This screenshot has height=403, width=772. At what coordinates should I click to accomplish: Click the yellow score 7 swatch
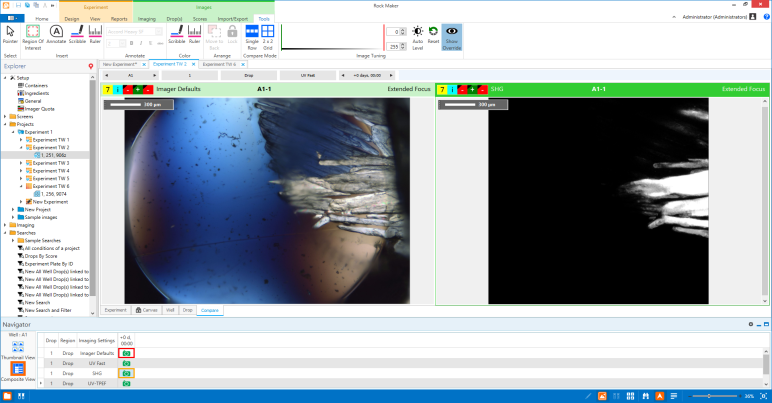tap(107, 89)
